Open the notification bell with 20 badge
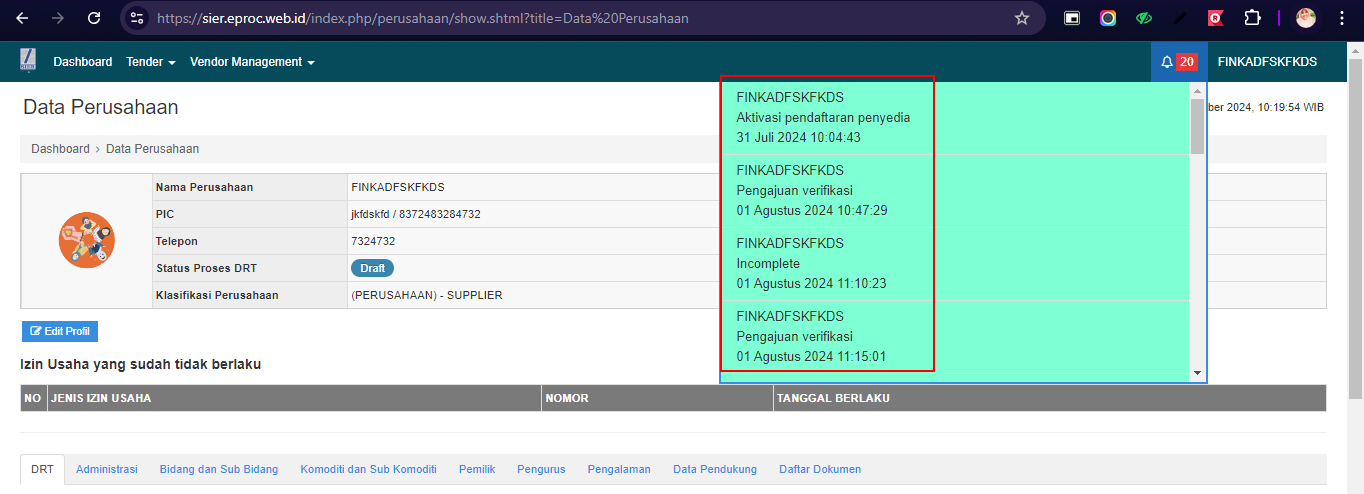1364x494 pixels. click(x=1179, y=62)
